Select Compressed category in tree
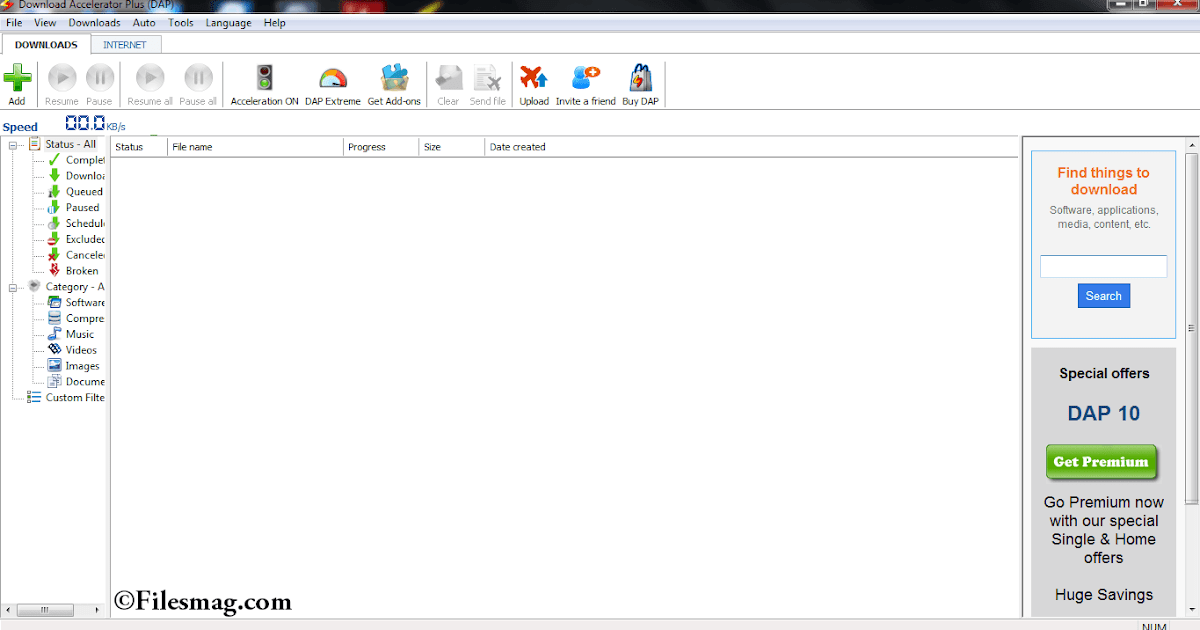The image size is (1200, 630). click(x=76, y=319)
